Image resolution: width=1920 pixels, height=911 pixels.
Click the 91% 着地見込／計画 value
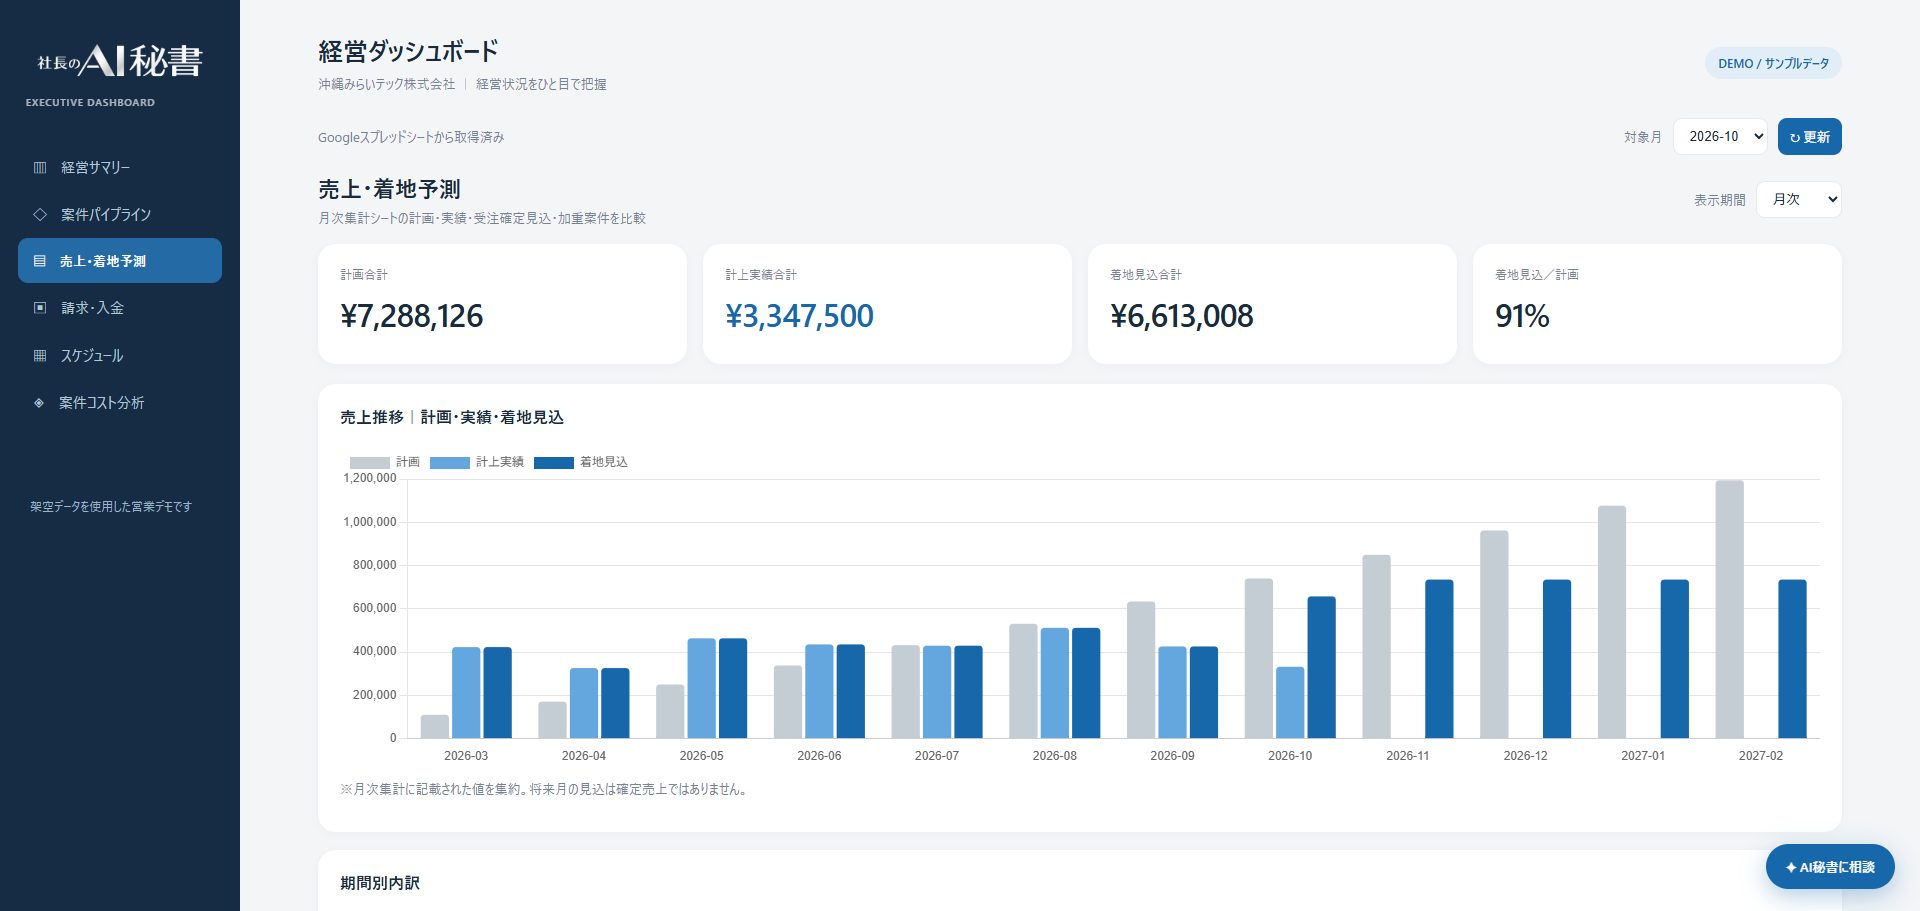1522,316
